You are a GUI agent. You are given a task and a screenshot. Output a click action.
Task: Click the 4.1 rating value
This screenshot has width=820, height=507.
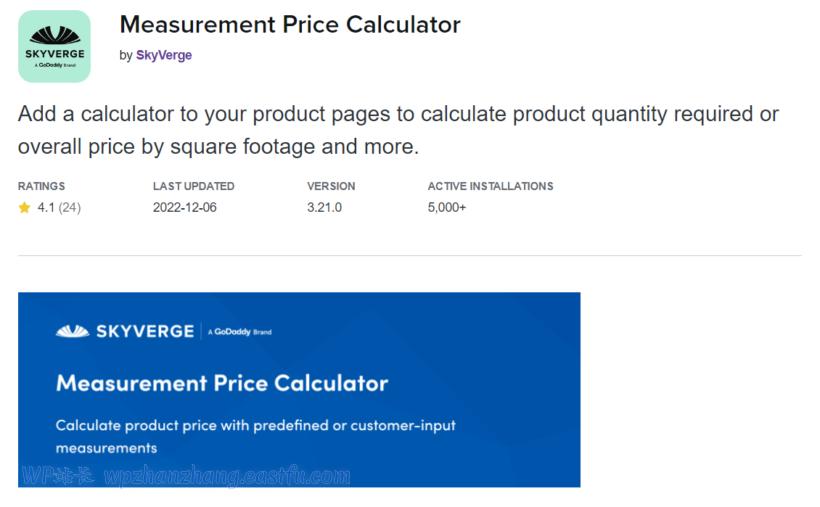point(45,208)
